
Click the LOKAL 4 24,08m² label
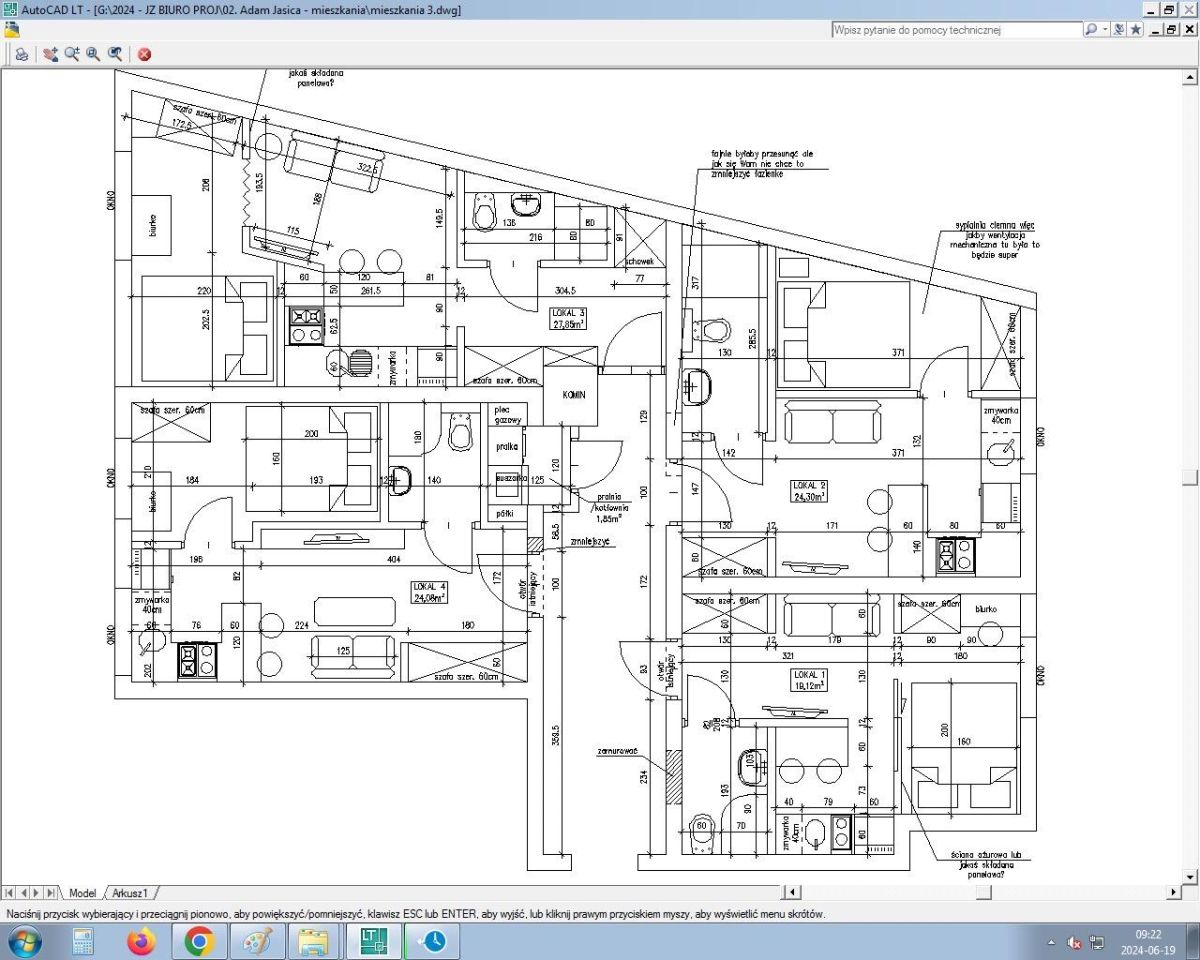[428, 592]
